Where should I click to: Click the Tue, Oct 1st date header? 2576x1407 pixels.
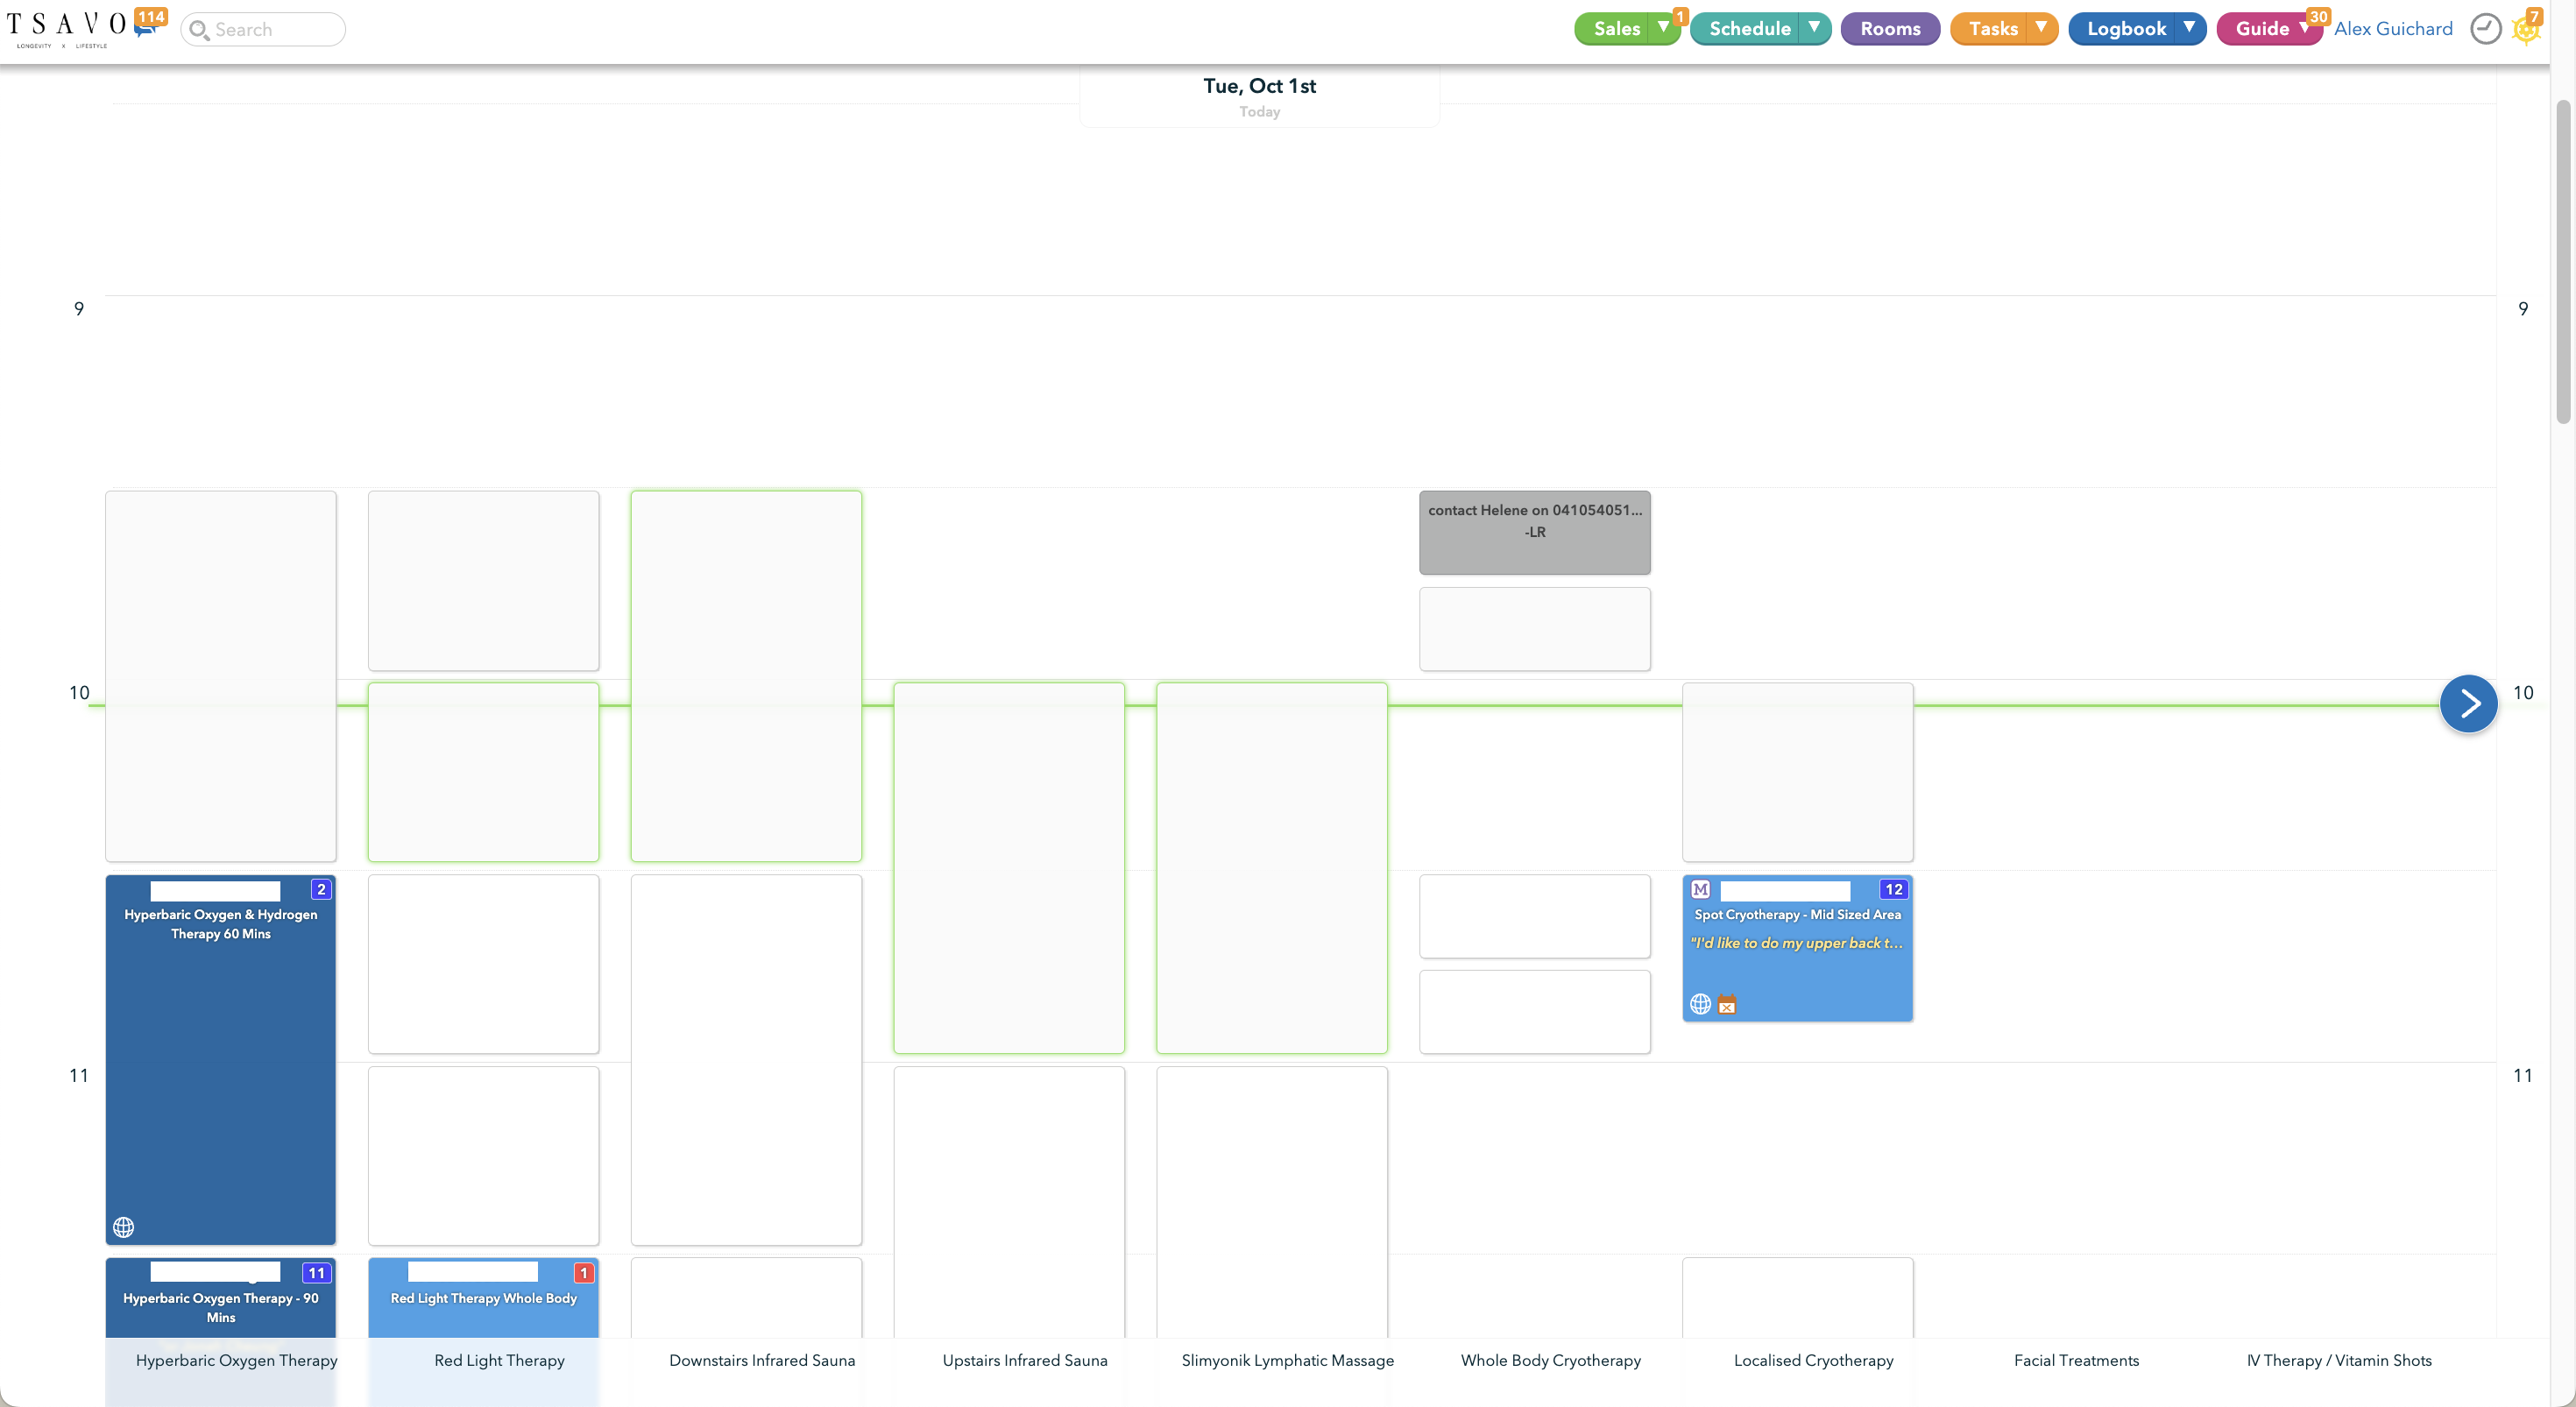point(1259,86)
